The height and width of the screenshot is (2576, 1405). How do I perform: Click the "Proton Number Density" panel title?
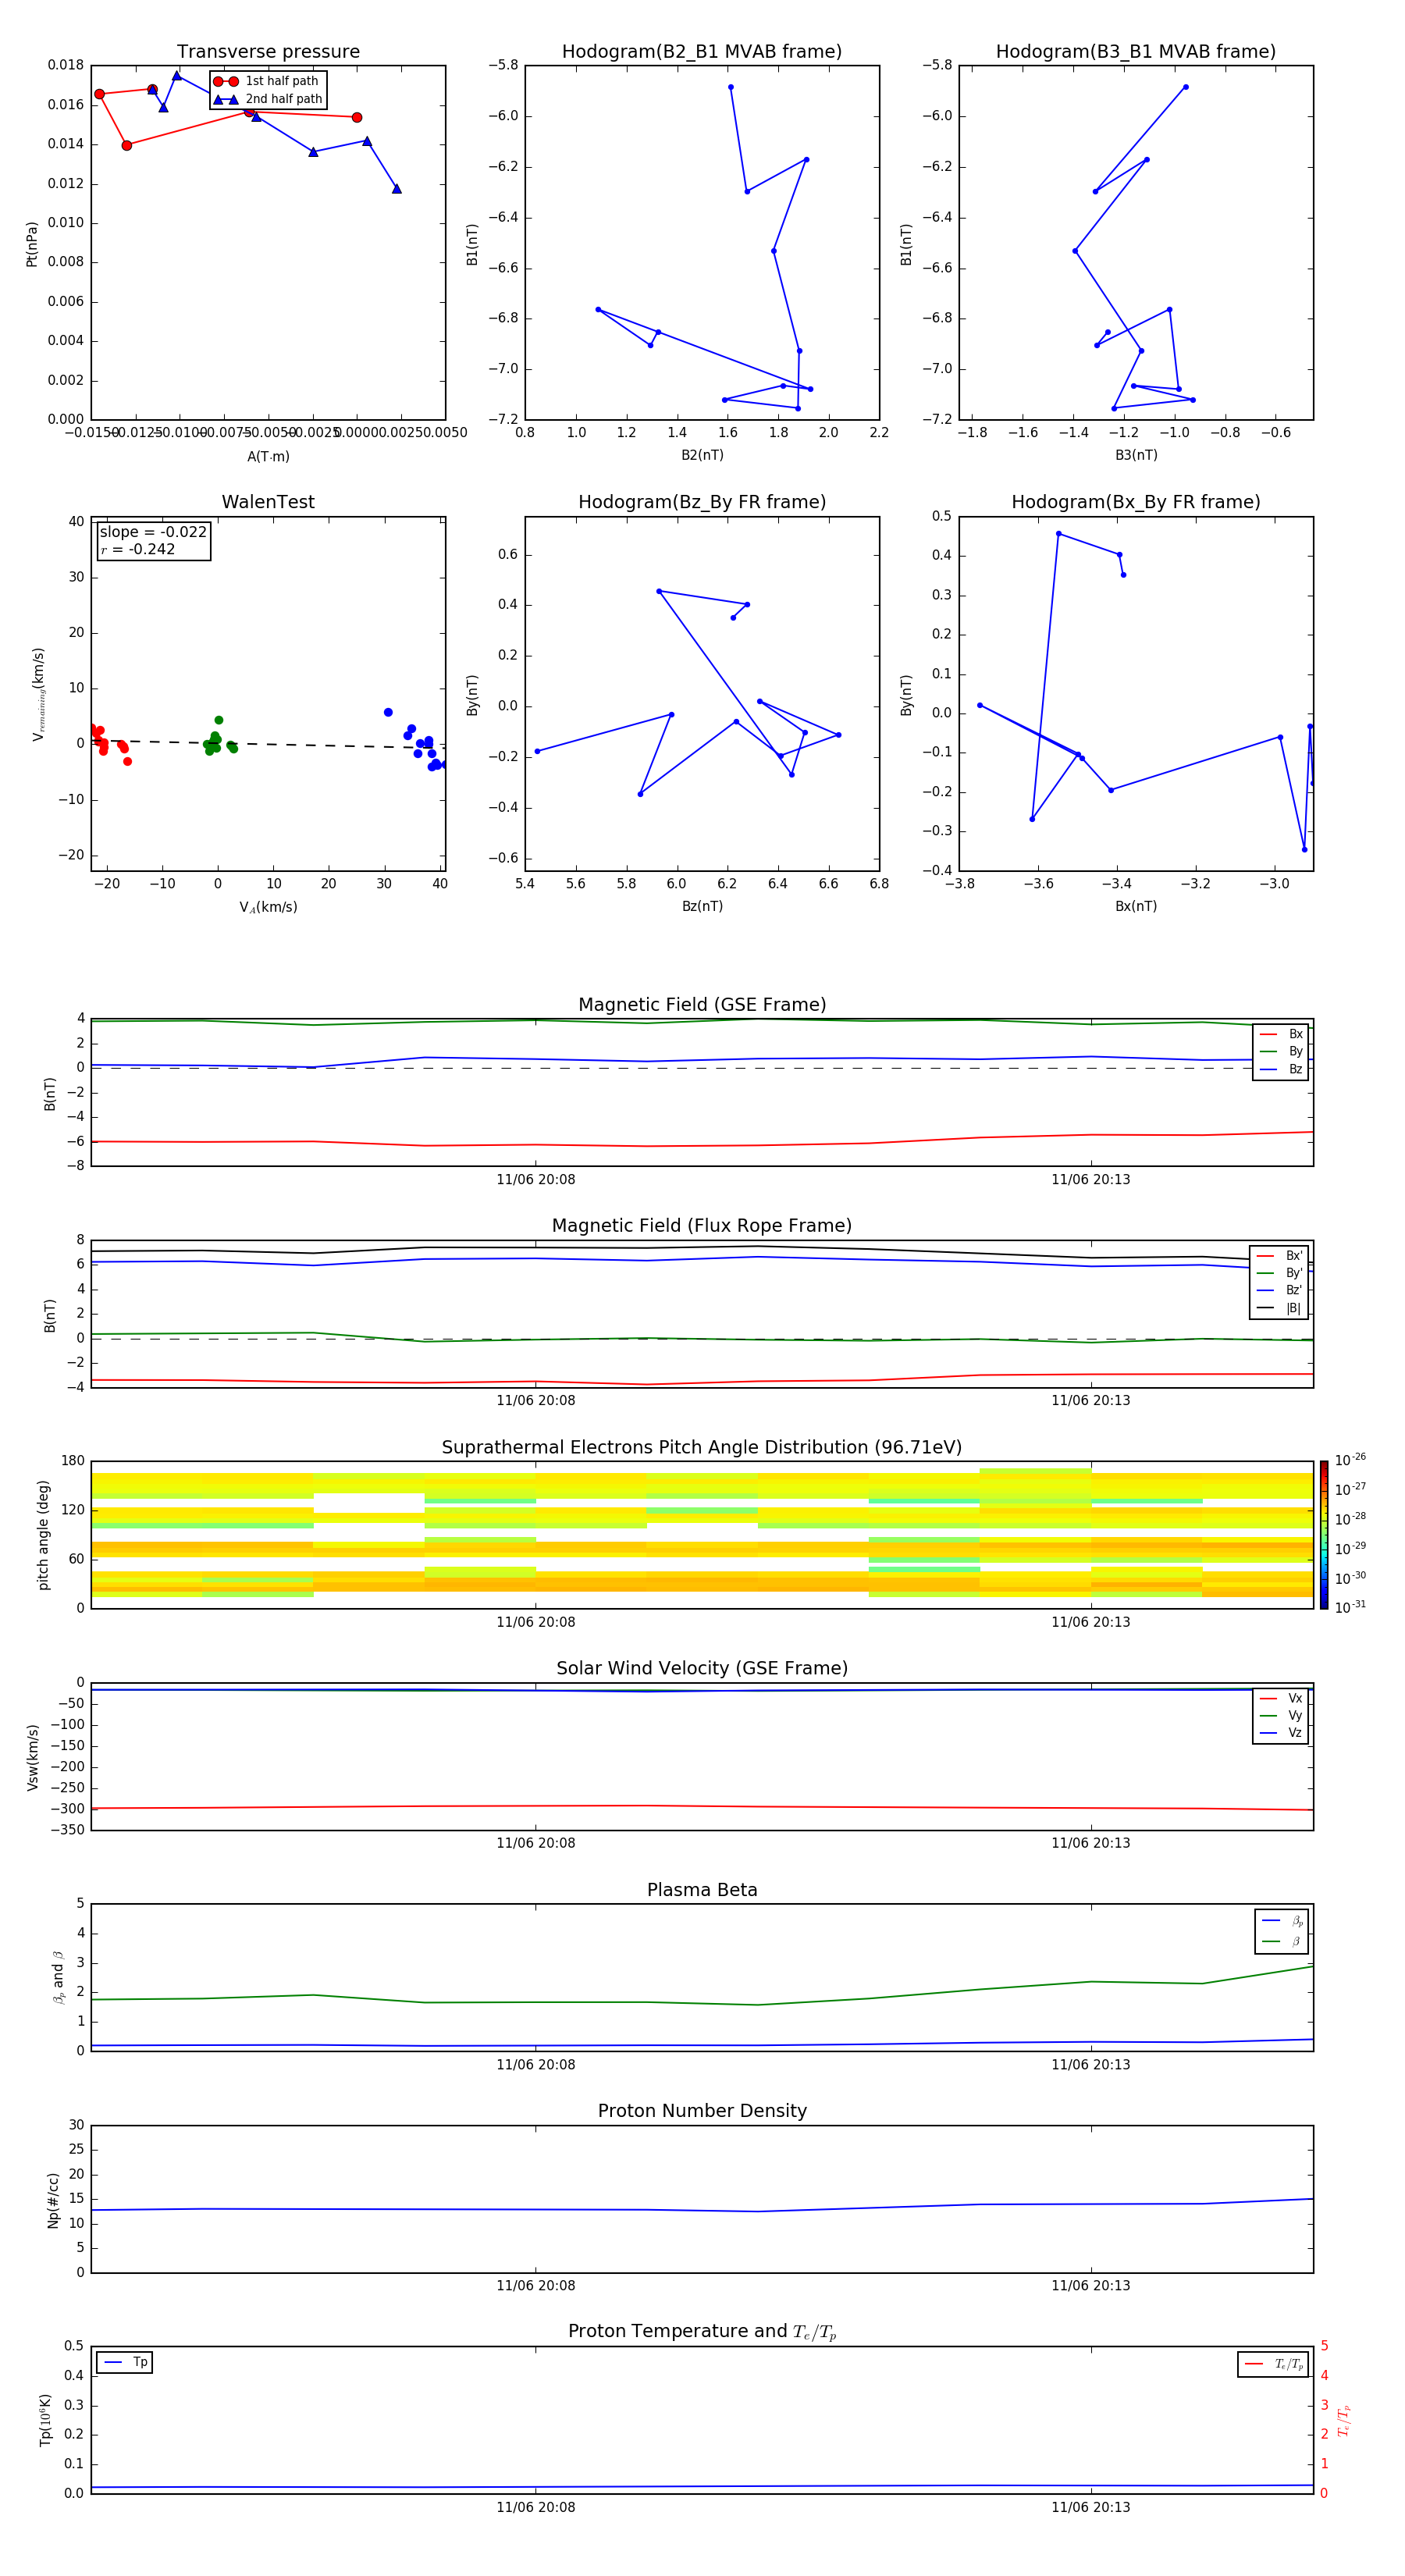point(702,2111)
